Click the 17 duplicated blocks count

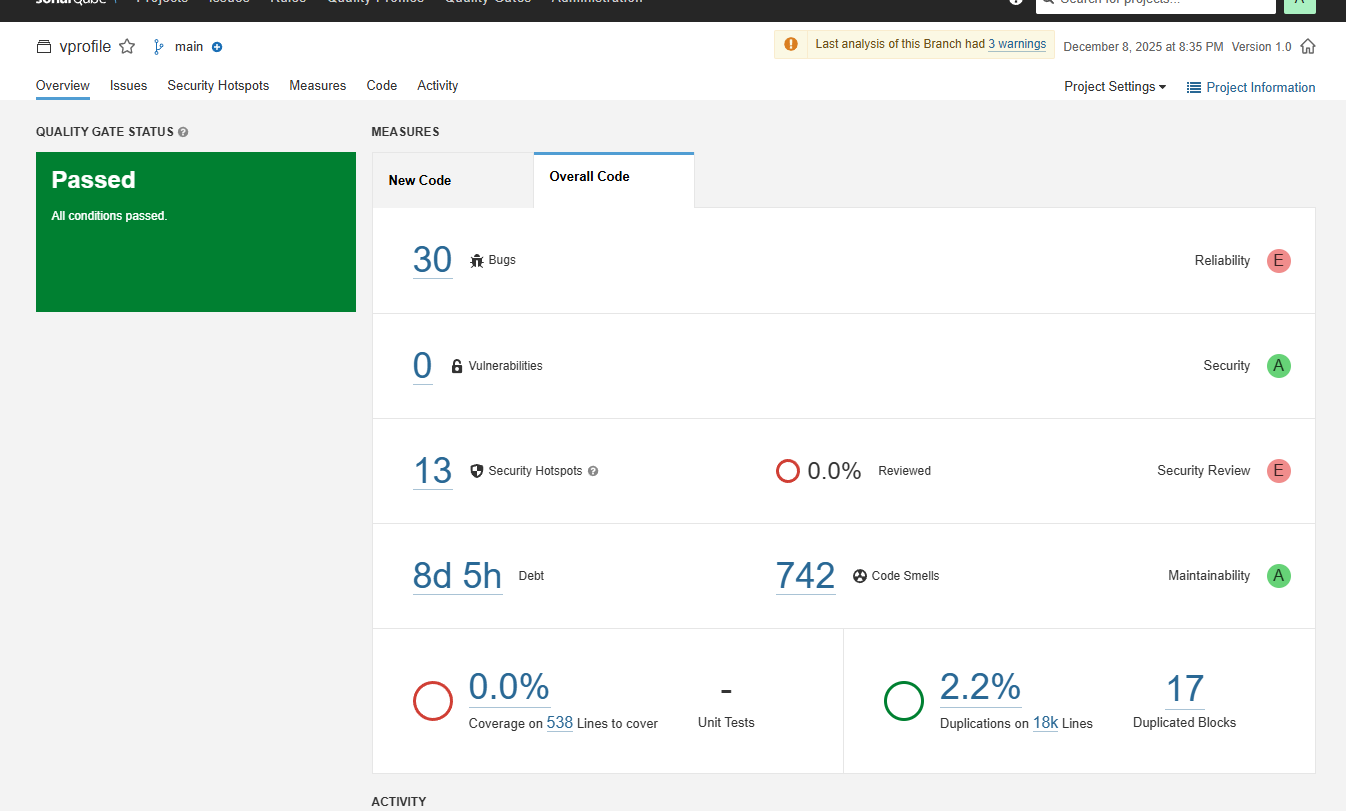(x=1185, y=689)
